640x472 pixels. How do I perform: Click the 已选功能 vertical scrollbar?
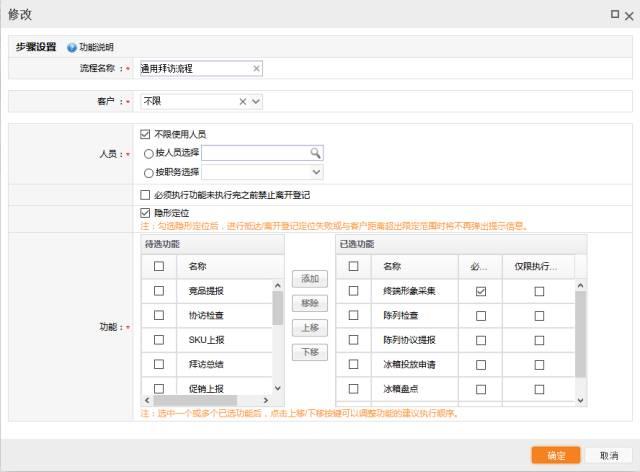(x=581, y=330)
